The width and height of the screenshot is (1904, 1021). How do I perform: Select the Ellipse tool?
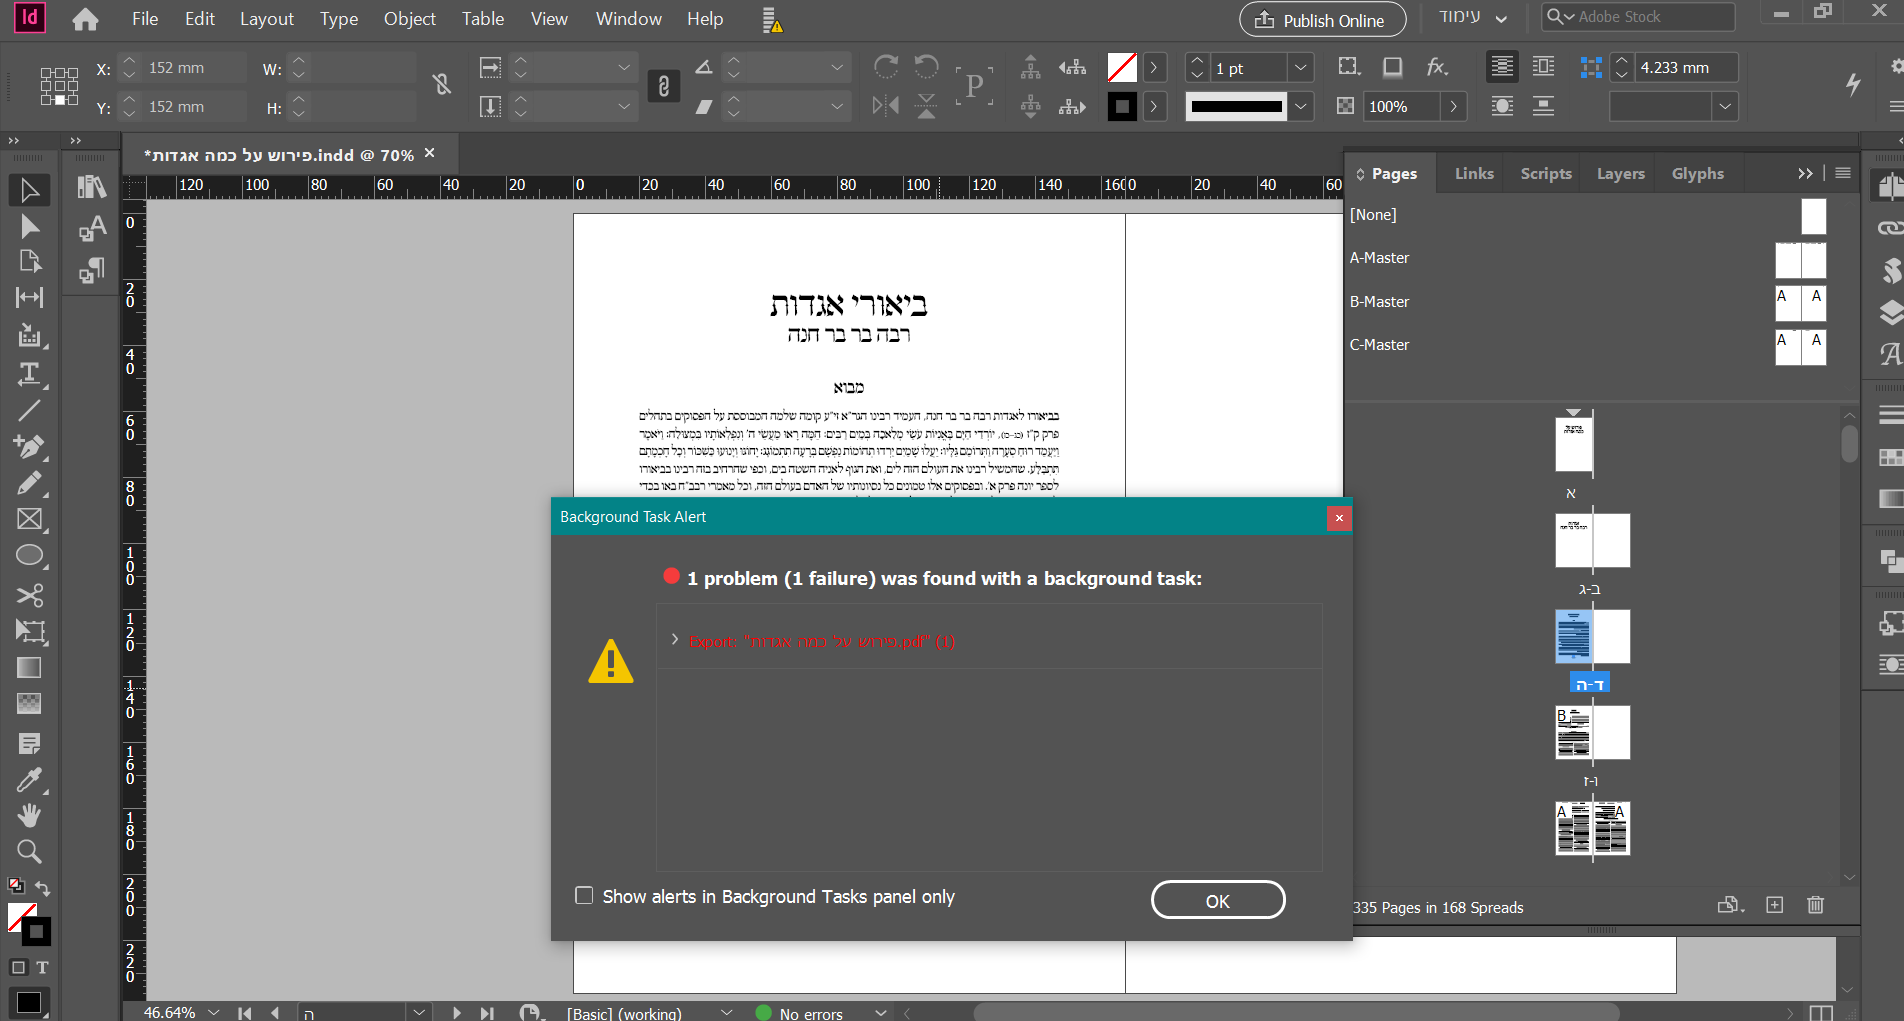30,555
